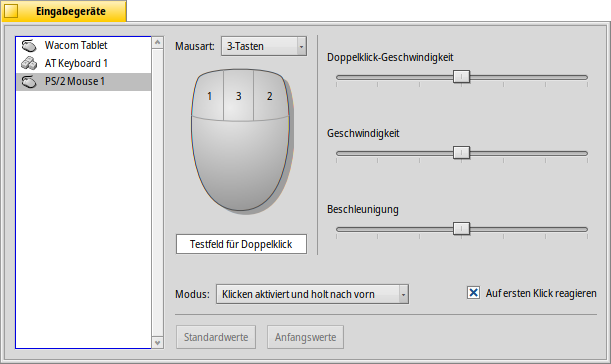Click the 'Geschwindigkeit' label above middle slider
Viewport: 611px width, 364px height.
tap(363, 134)
